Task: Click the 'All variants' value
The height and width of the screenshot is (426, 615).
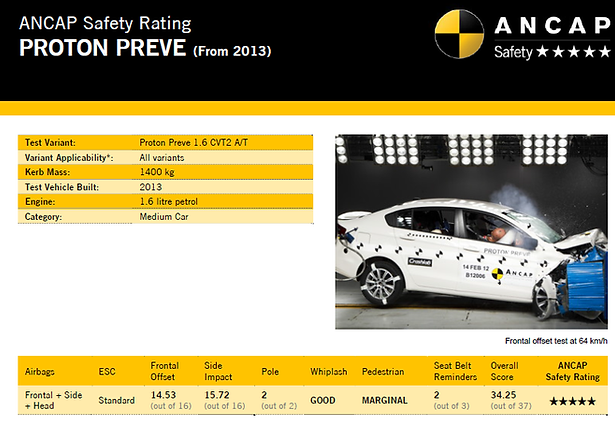Action: [x=162, y=158]
